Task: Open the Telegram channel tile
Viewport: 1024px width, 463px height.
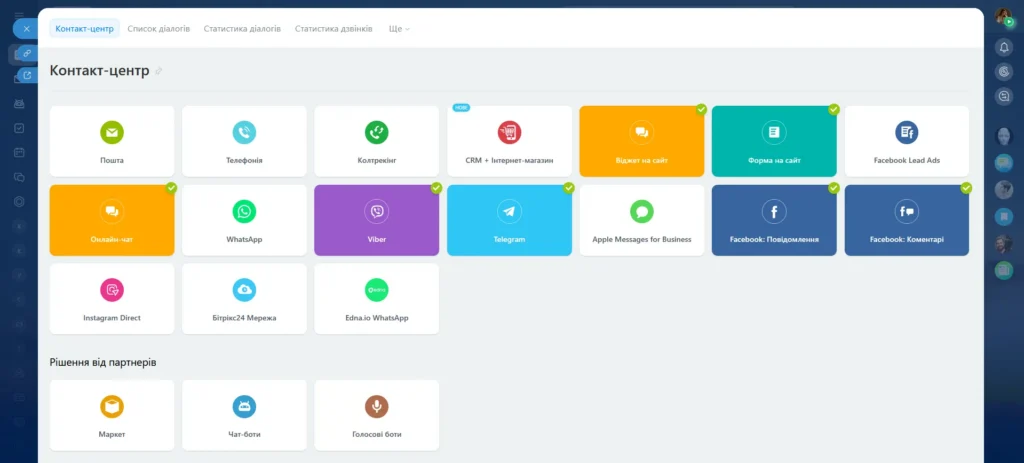Action: [x=509, y=220]
